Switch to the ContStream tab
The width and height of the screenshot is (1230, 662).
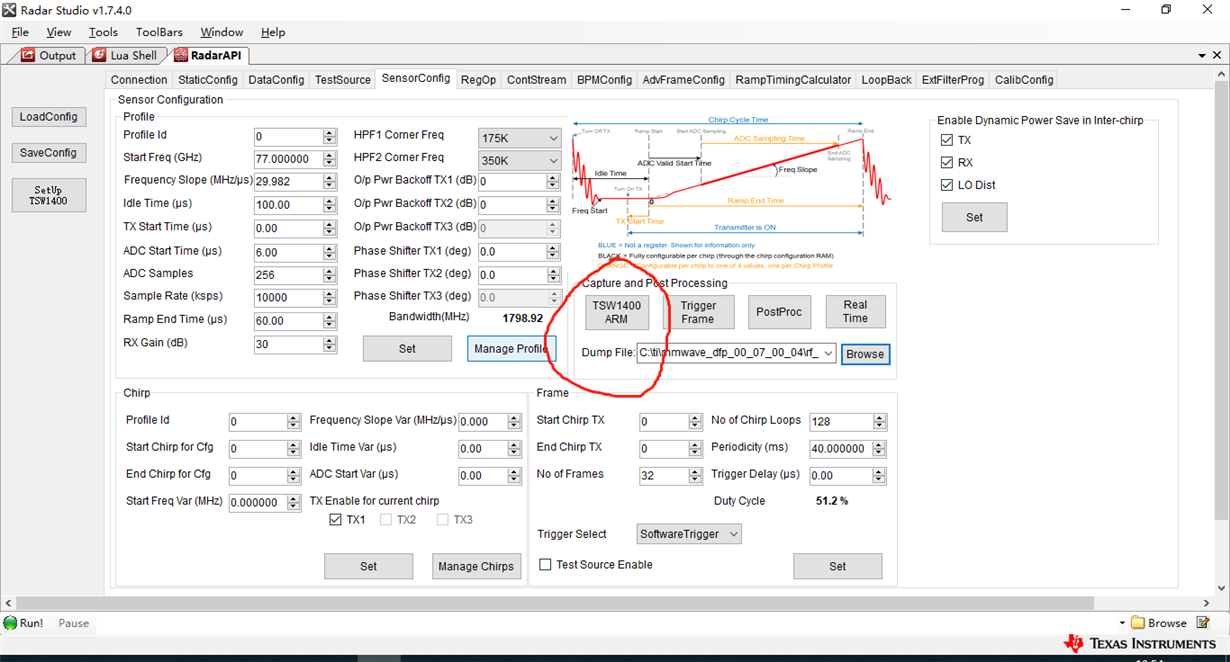coord(537,80)
